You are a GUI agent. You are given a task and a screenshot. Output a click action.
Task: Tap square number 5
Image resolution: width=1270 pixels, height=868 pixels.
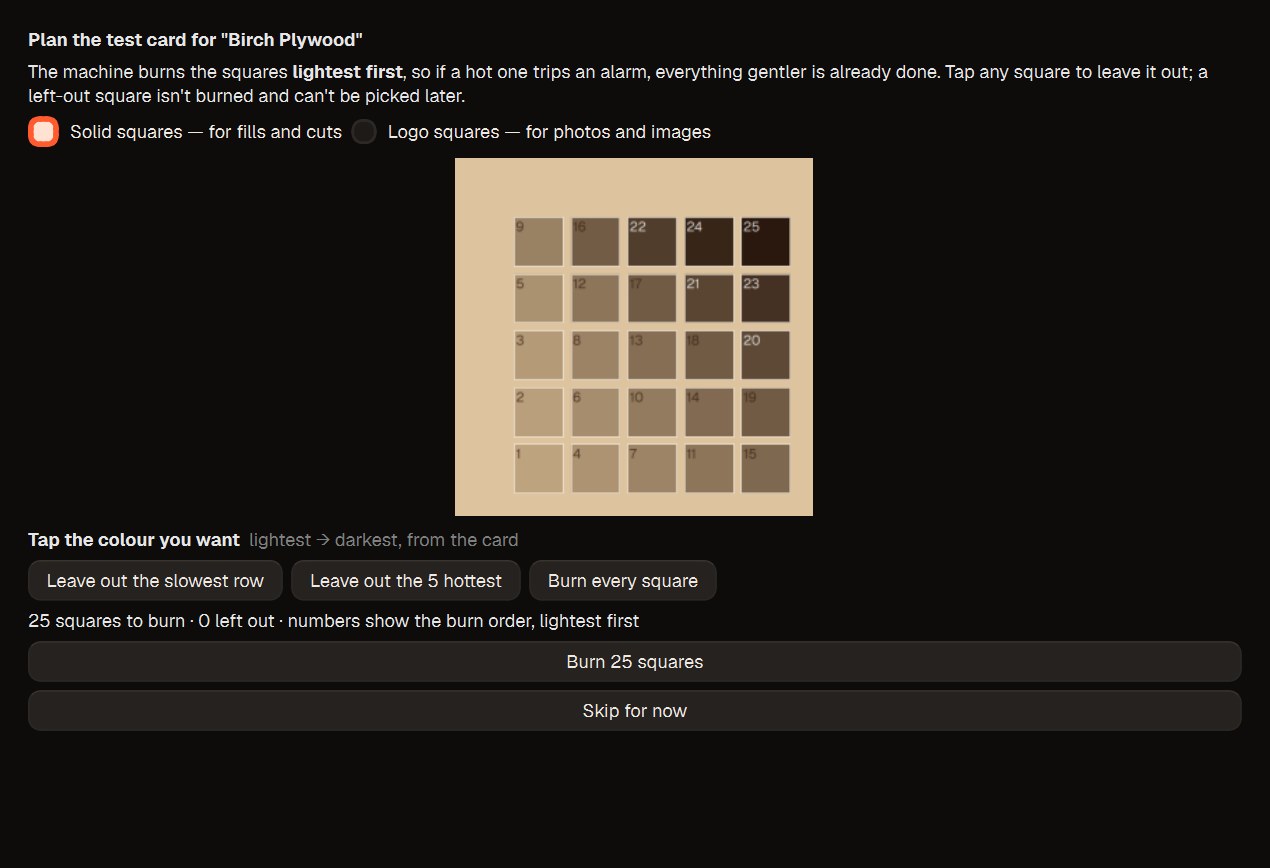(539, 298)
